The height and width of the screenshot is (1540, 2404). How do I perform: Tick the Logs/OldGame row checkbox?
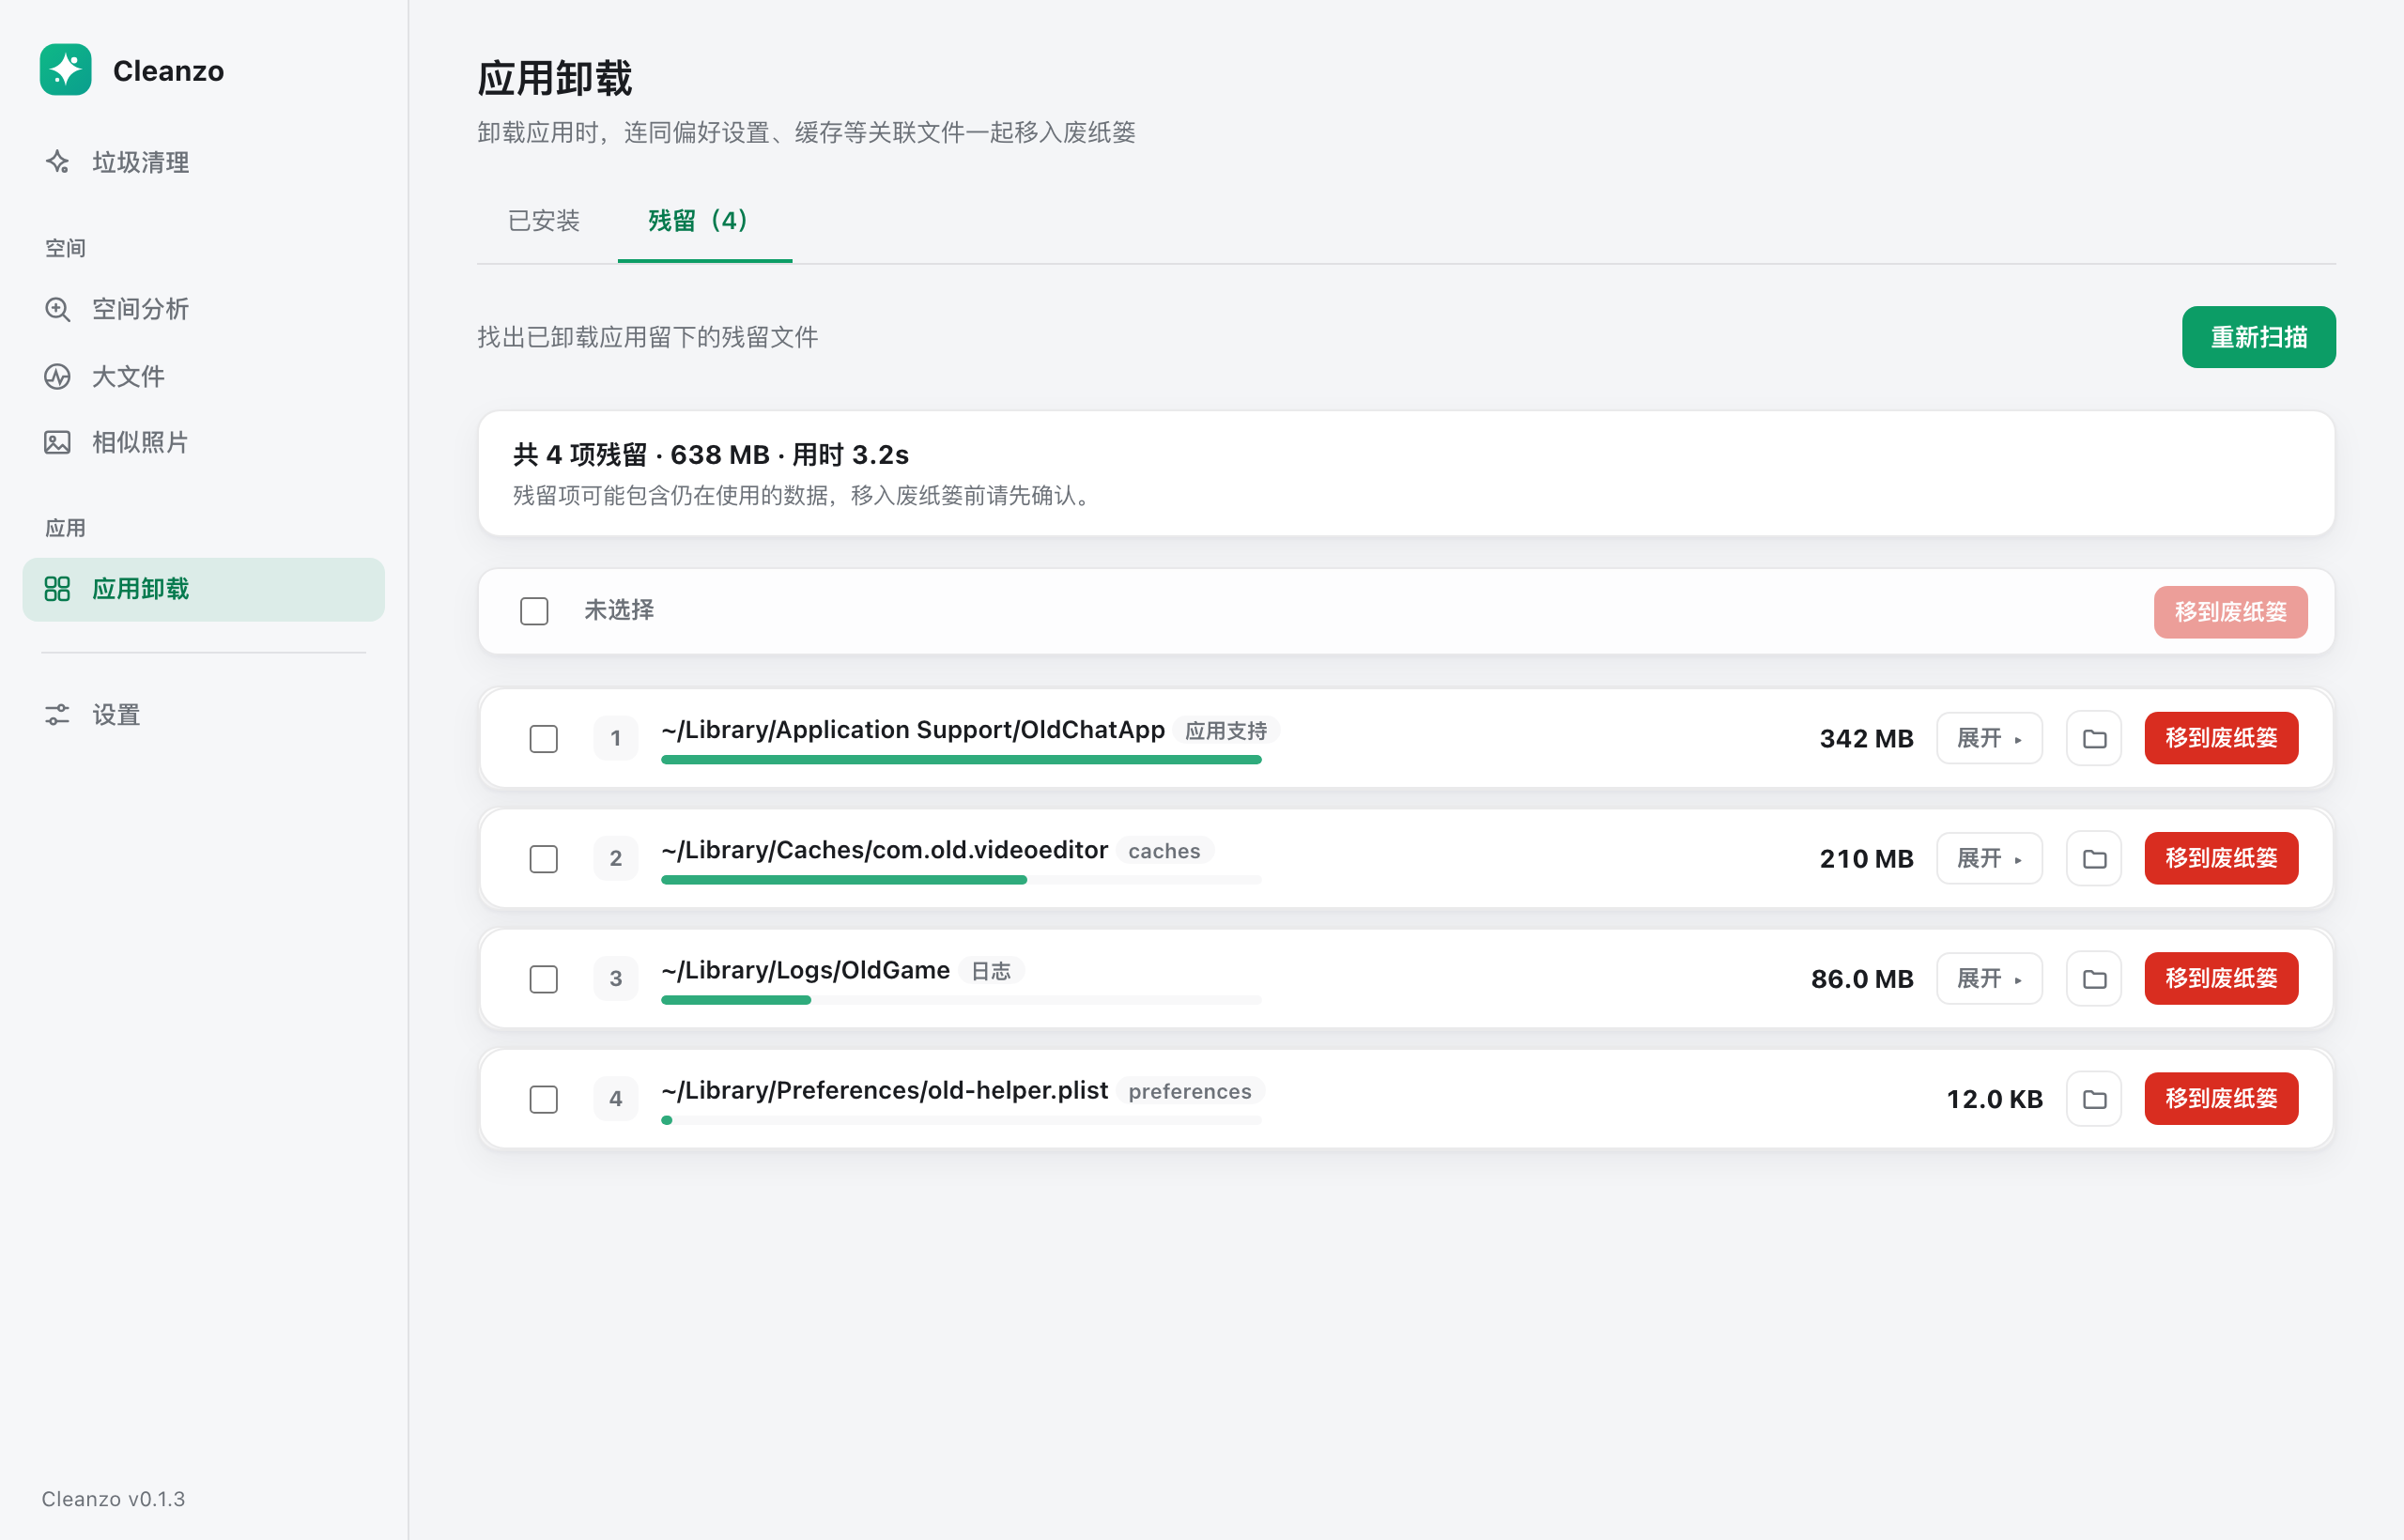[x=544, y=979]
